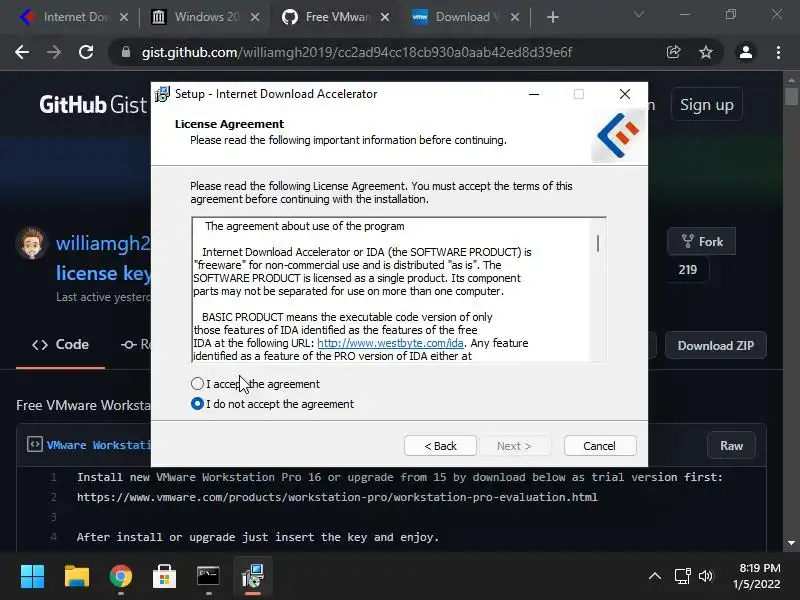Screen dimensions: 800x600
Task: Click the page scrollbar down arrow
Action: pyautogui.click(x=791, y=543)
